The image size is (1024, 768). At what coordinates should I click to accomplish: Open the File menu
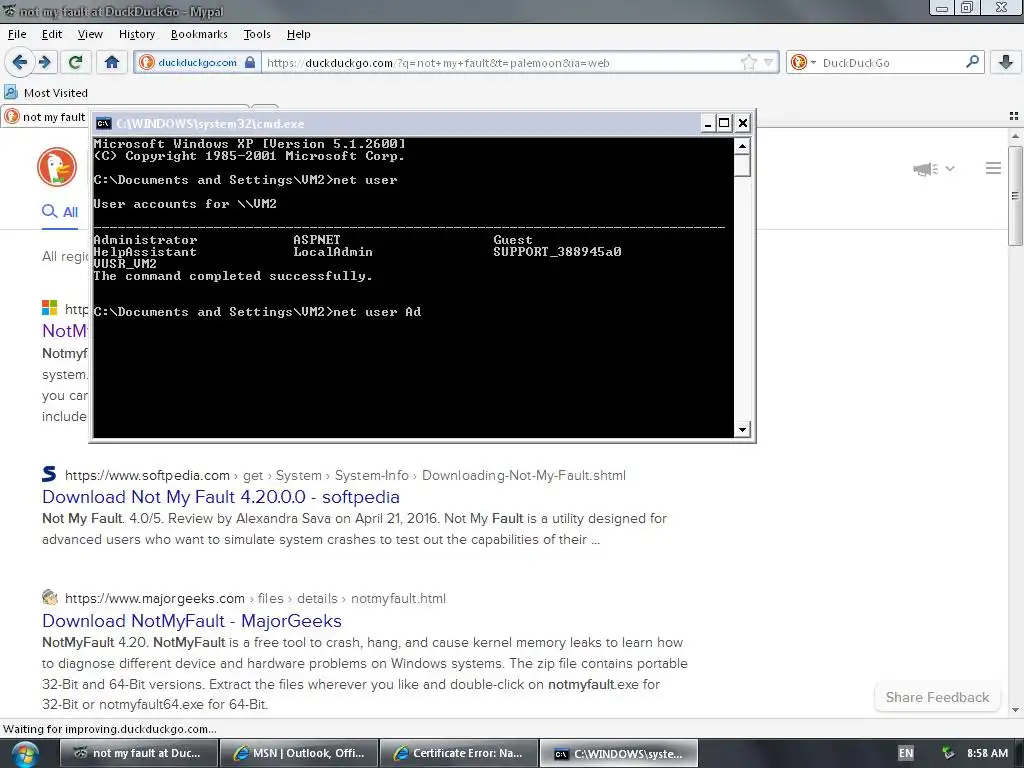click(17, 34)
